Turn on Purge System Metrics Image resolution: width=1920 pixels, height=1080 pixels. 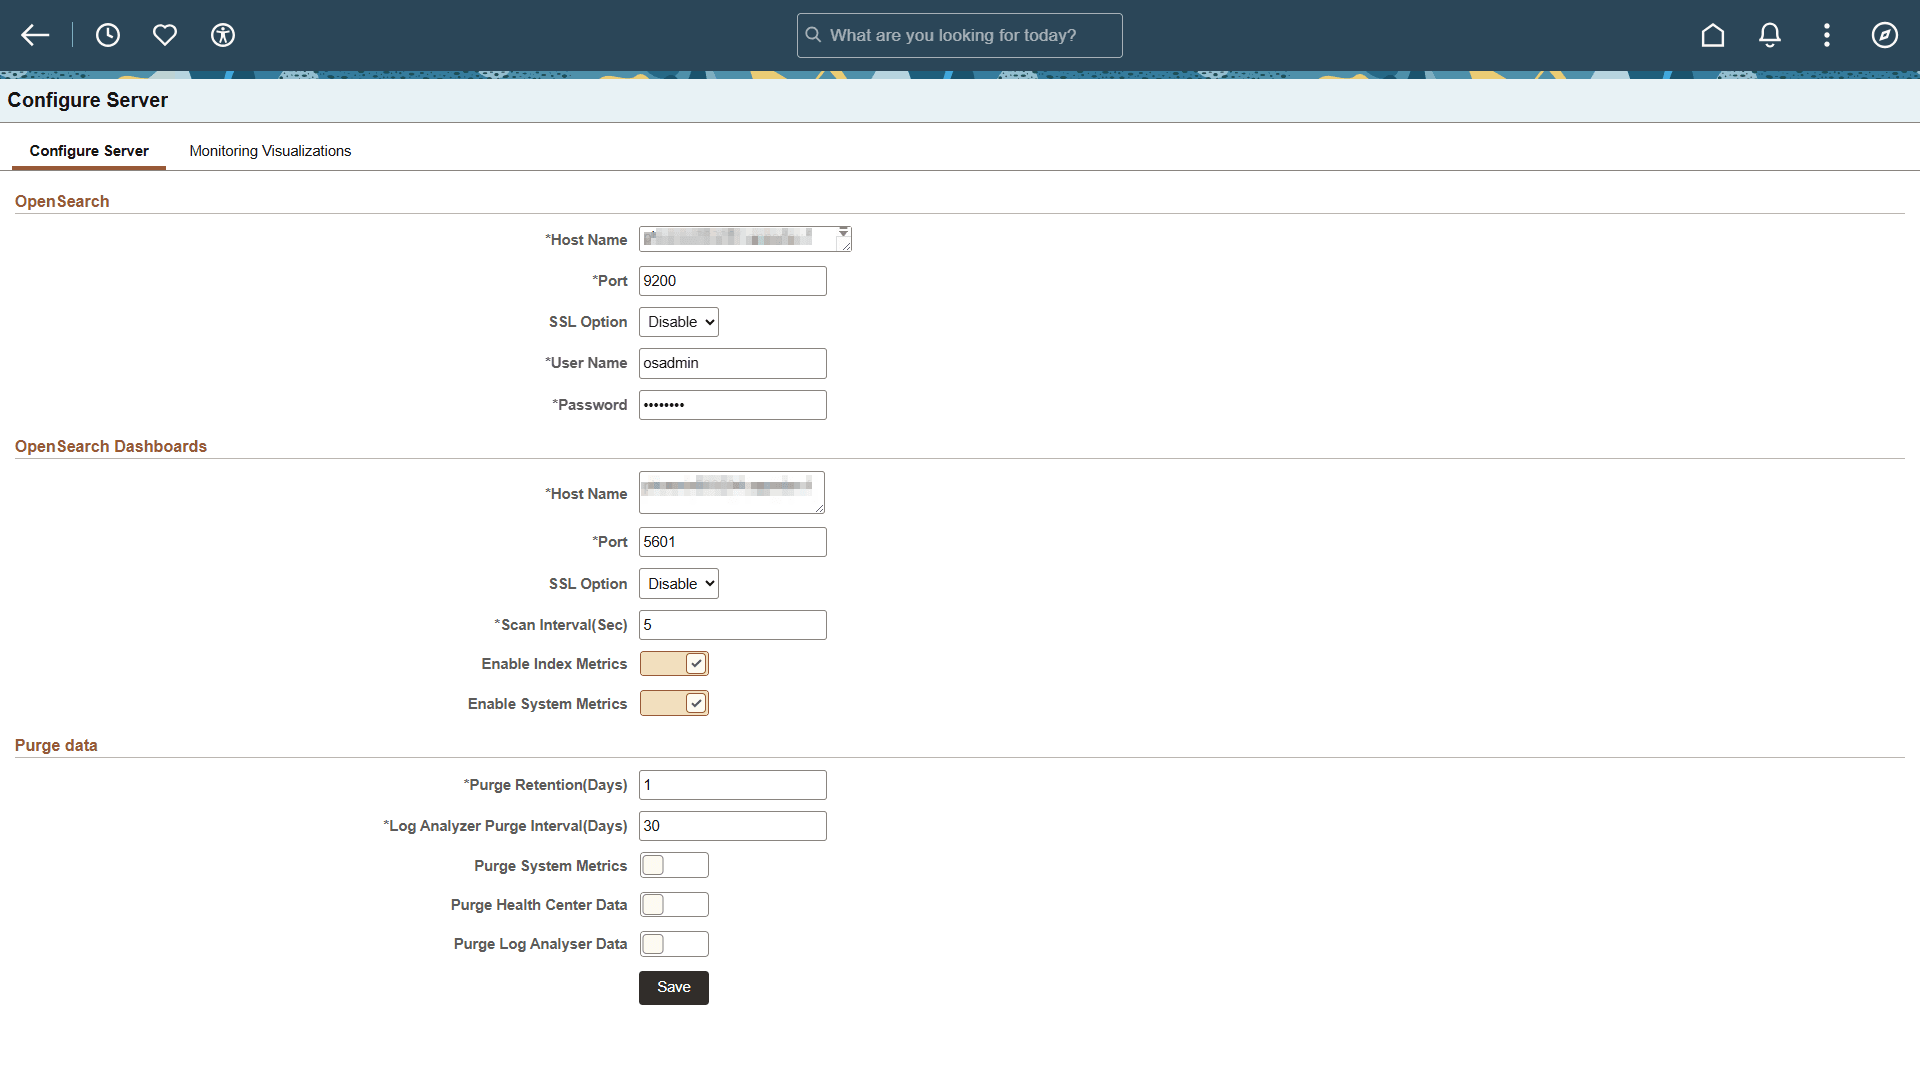(x=674, y=865)
